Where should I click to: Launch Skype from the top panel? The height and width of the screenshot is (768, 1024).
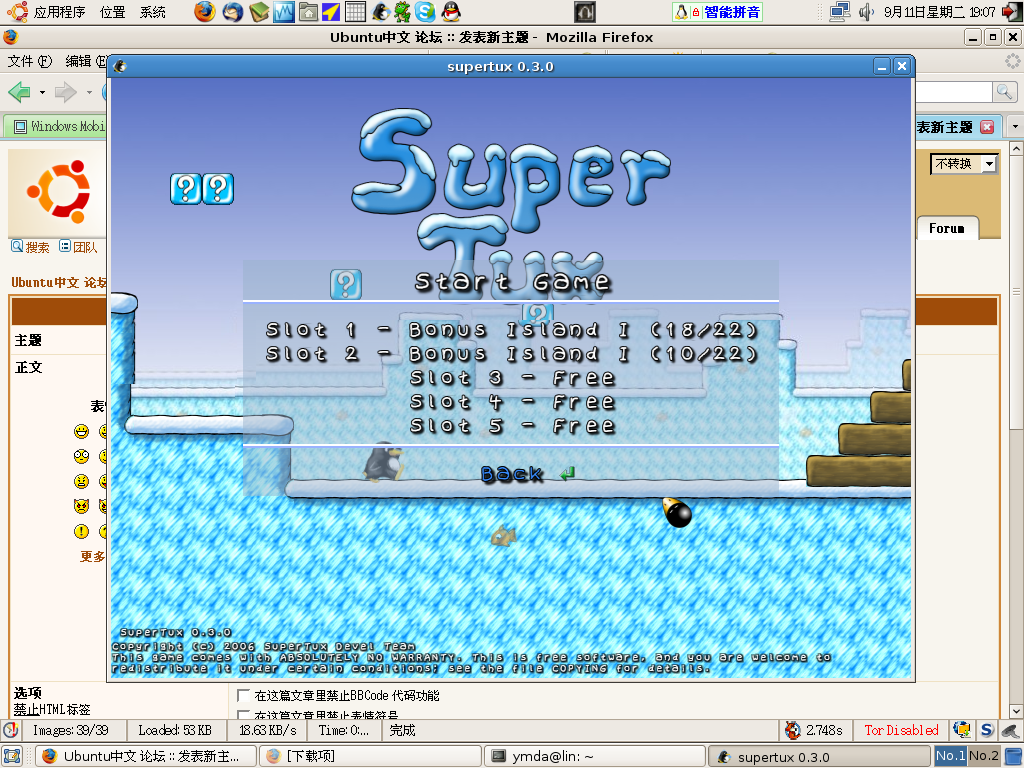pyautogui.click(x=425, y=12)
